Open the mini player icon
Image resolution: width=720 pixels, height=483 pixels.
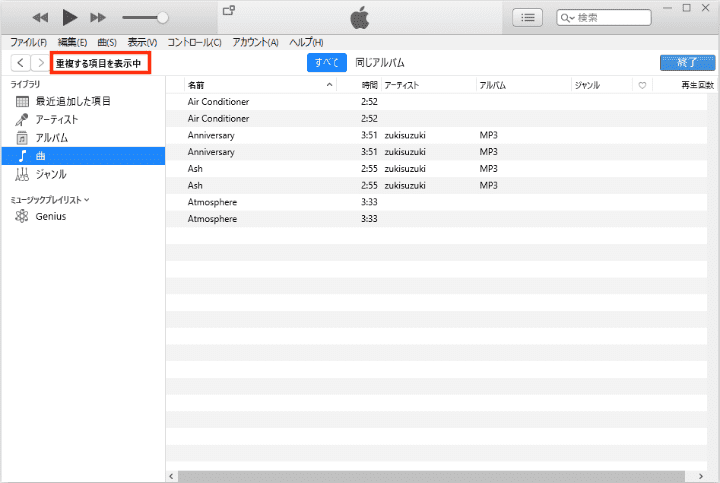229,11
